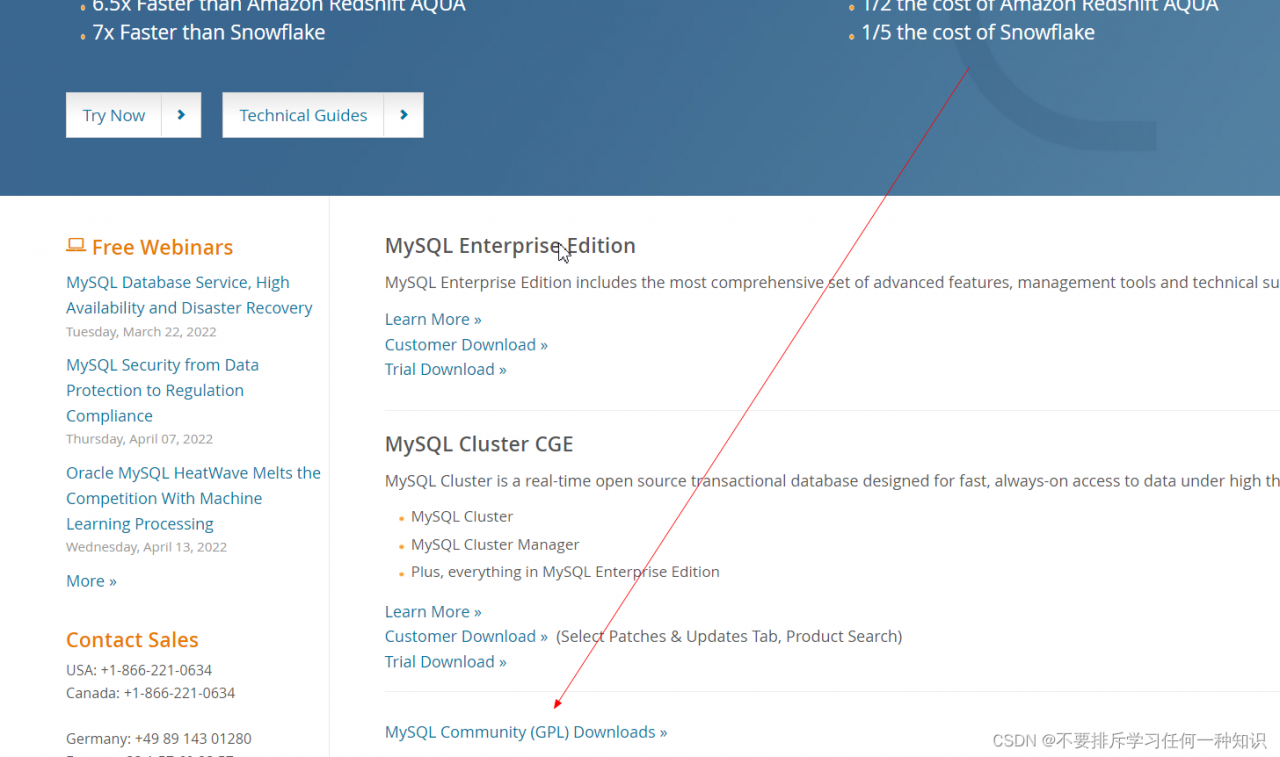Click the Try Now button
The image size is (1280, 757).
[x=133, y=115]
